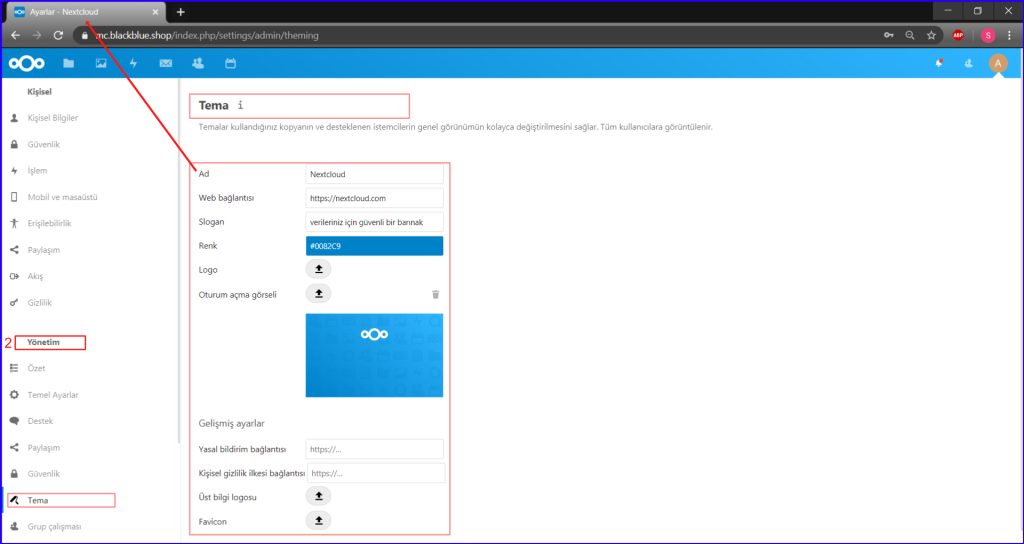Click Kişisel gizlilik ilkesi bağlantısı input

(376, 473)
